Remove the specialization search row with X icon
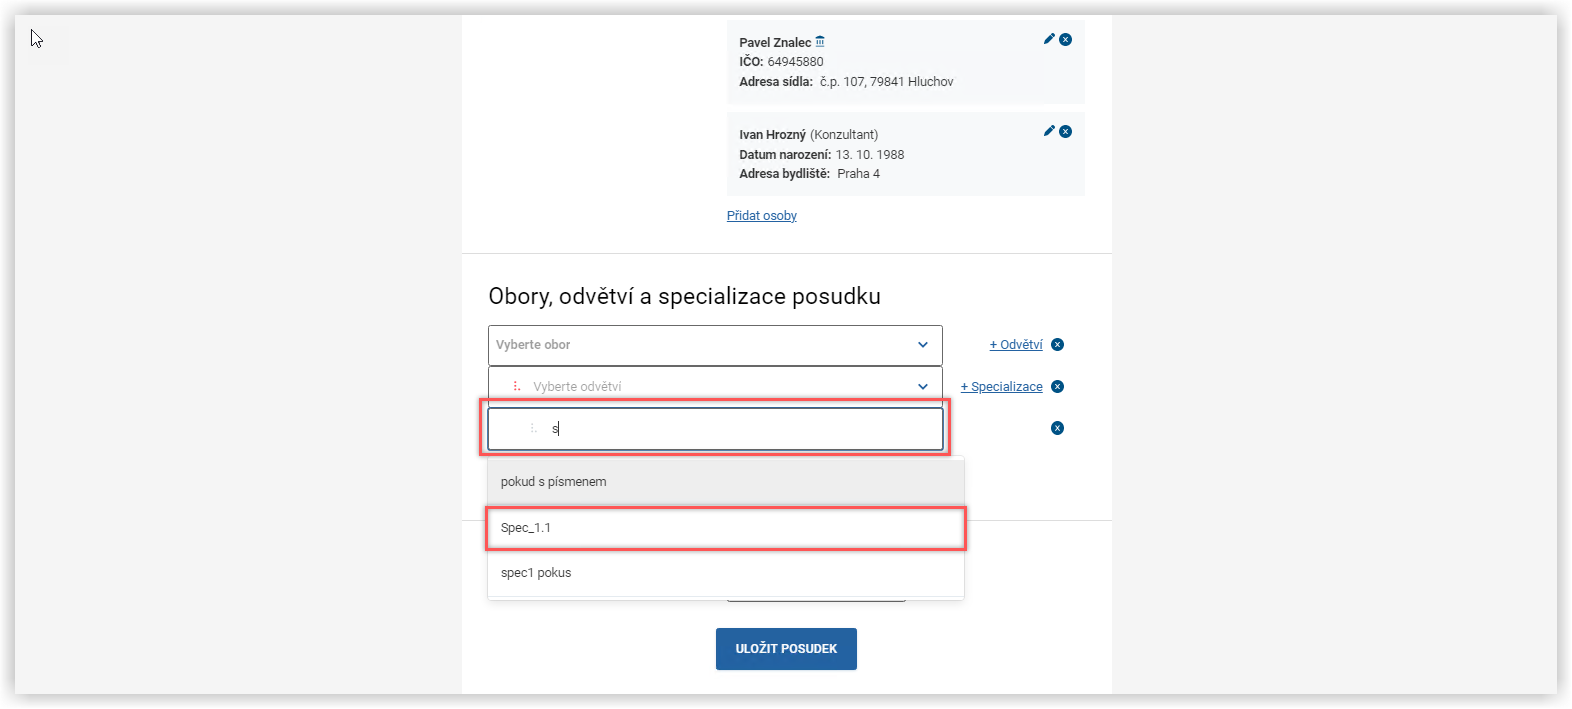1572x709 pixels. [x=1058, y=428]
